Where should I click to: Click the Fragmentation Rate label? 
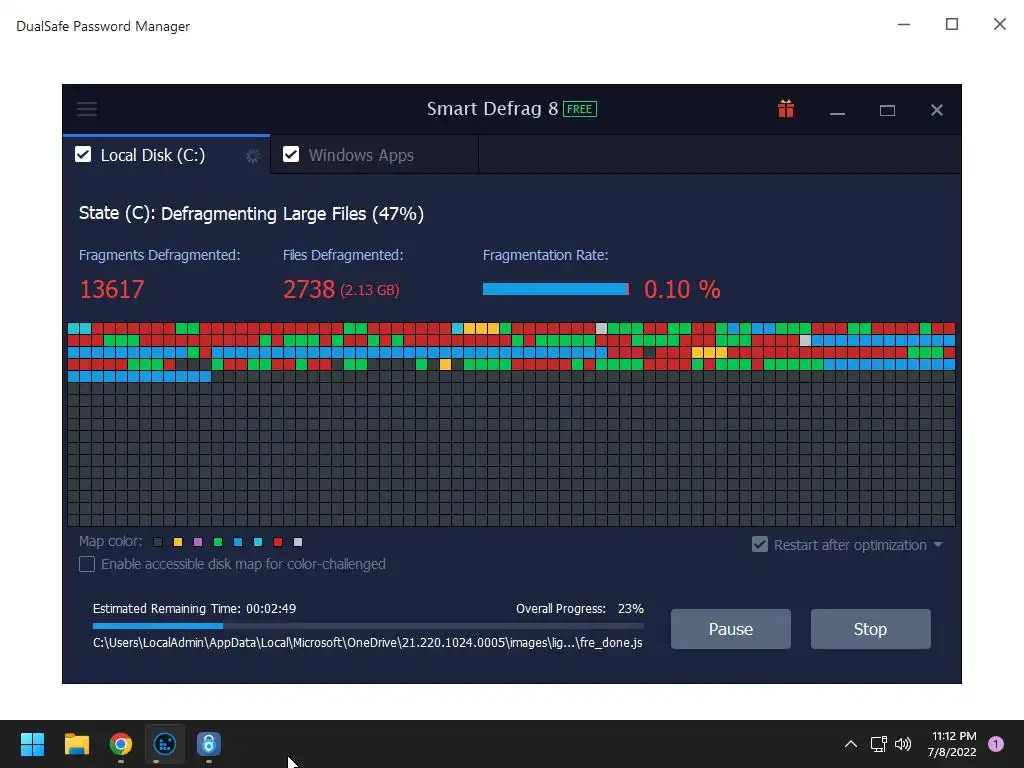tap(545, 255)
